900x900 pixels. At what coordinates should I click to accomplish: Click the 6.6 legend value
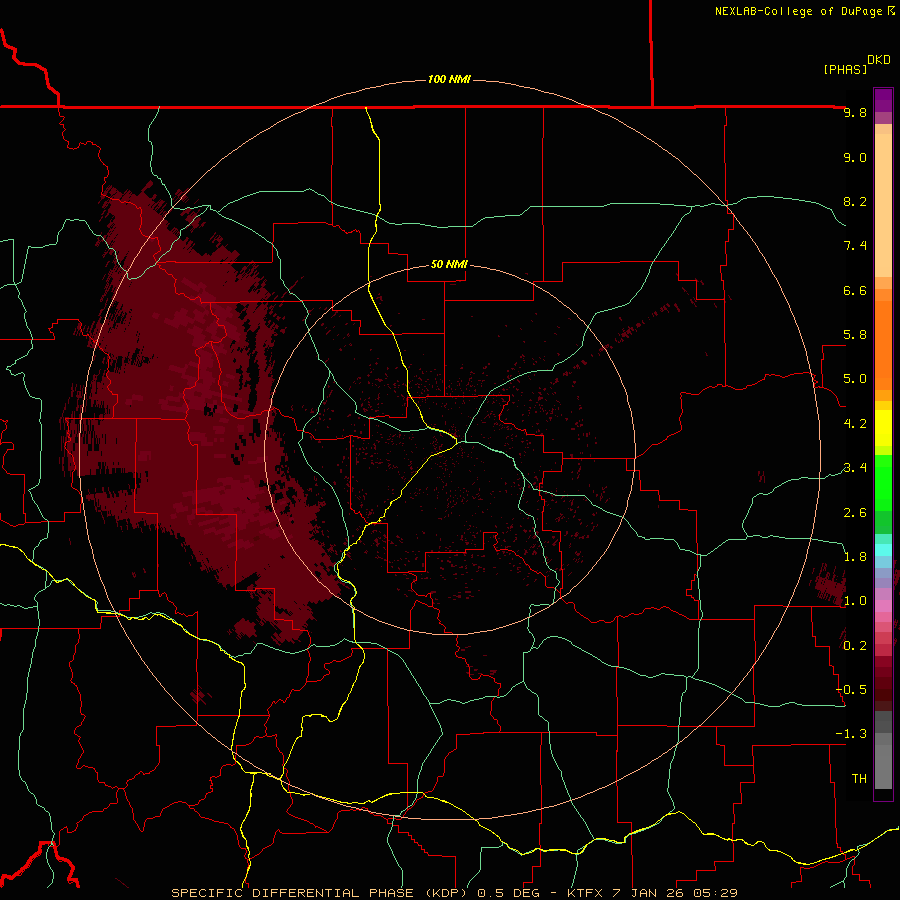click(855, 290)
